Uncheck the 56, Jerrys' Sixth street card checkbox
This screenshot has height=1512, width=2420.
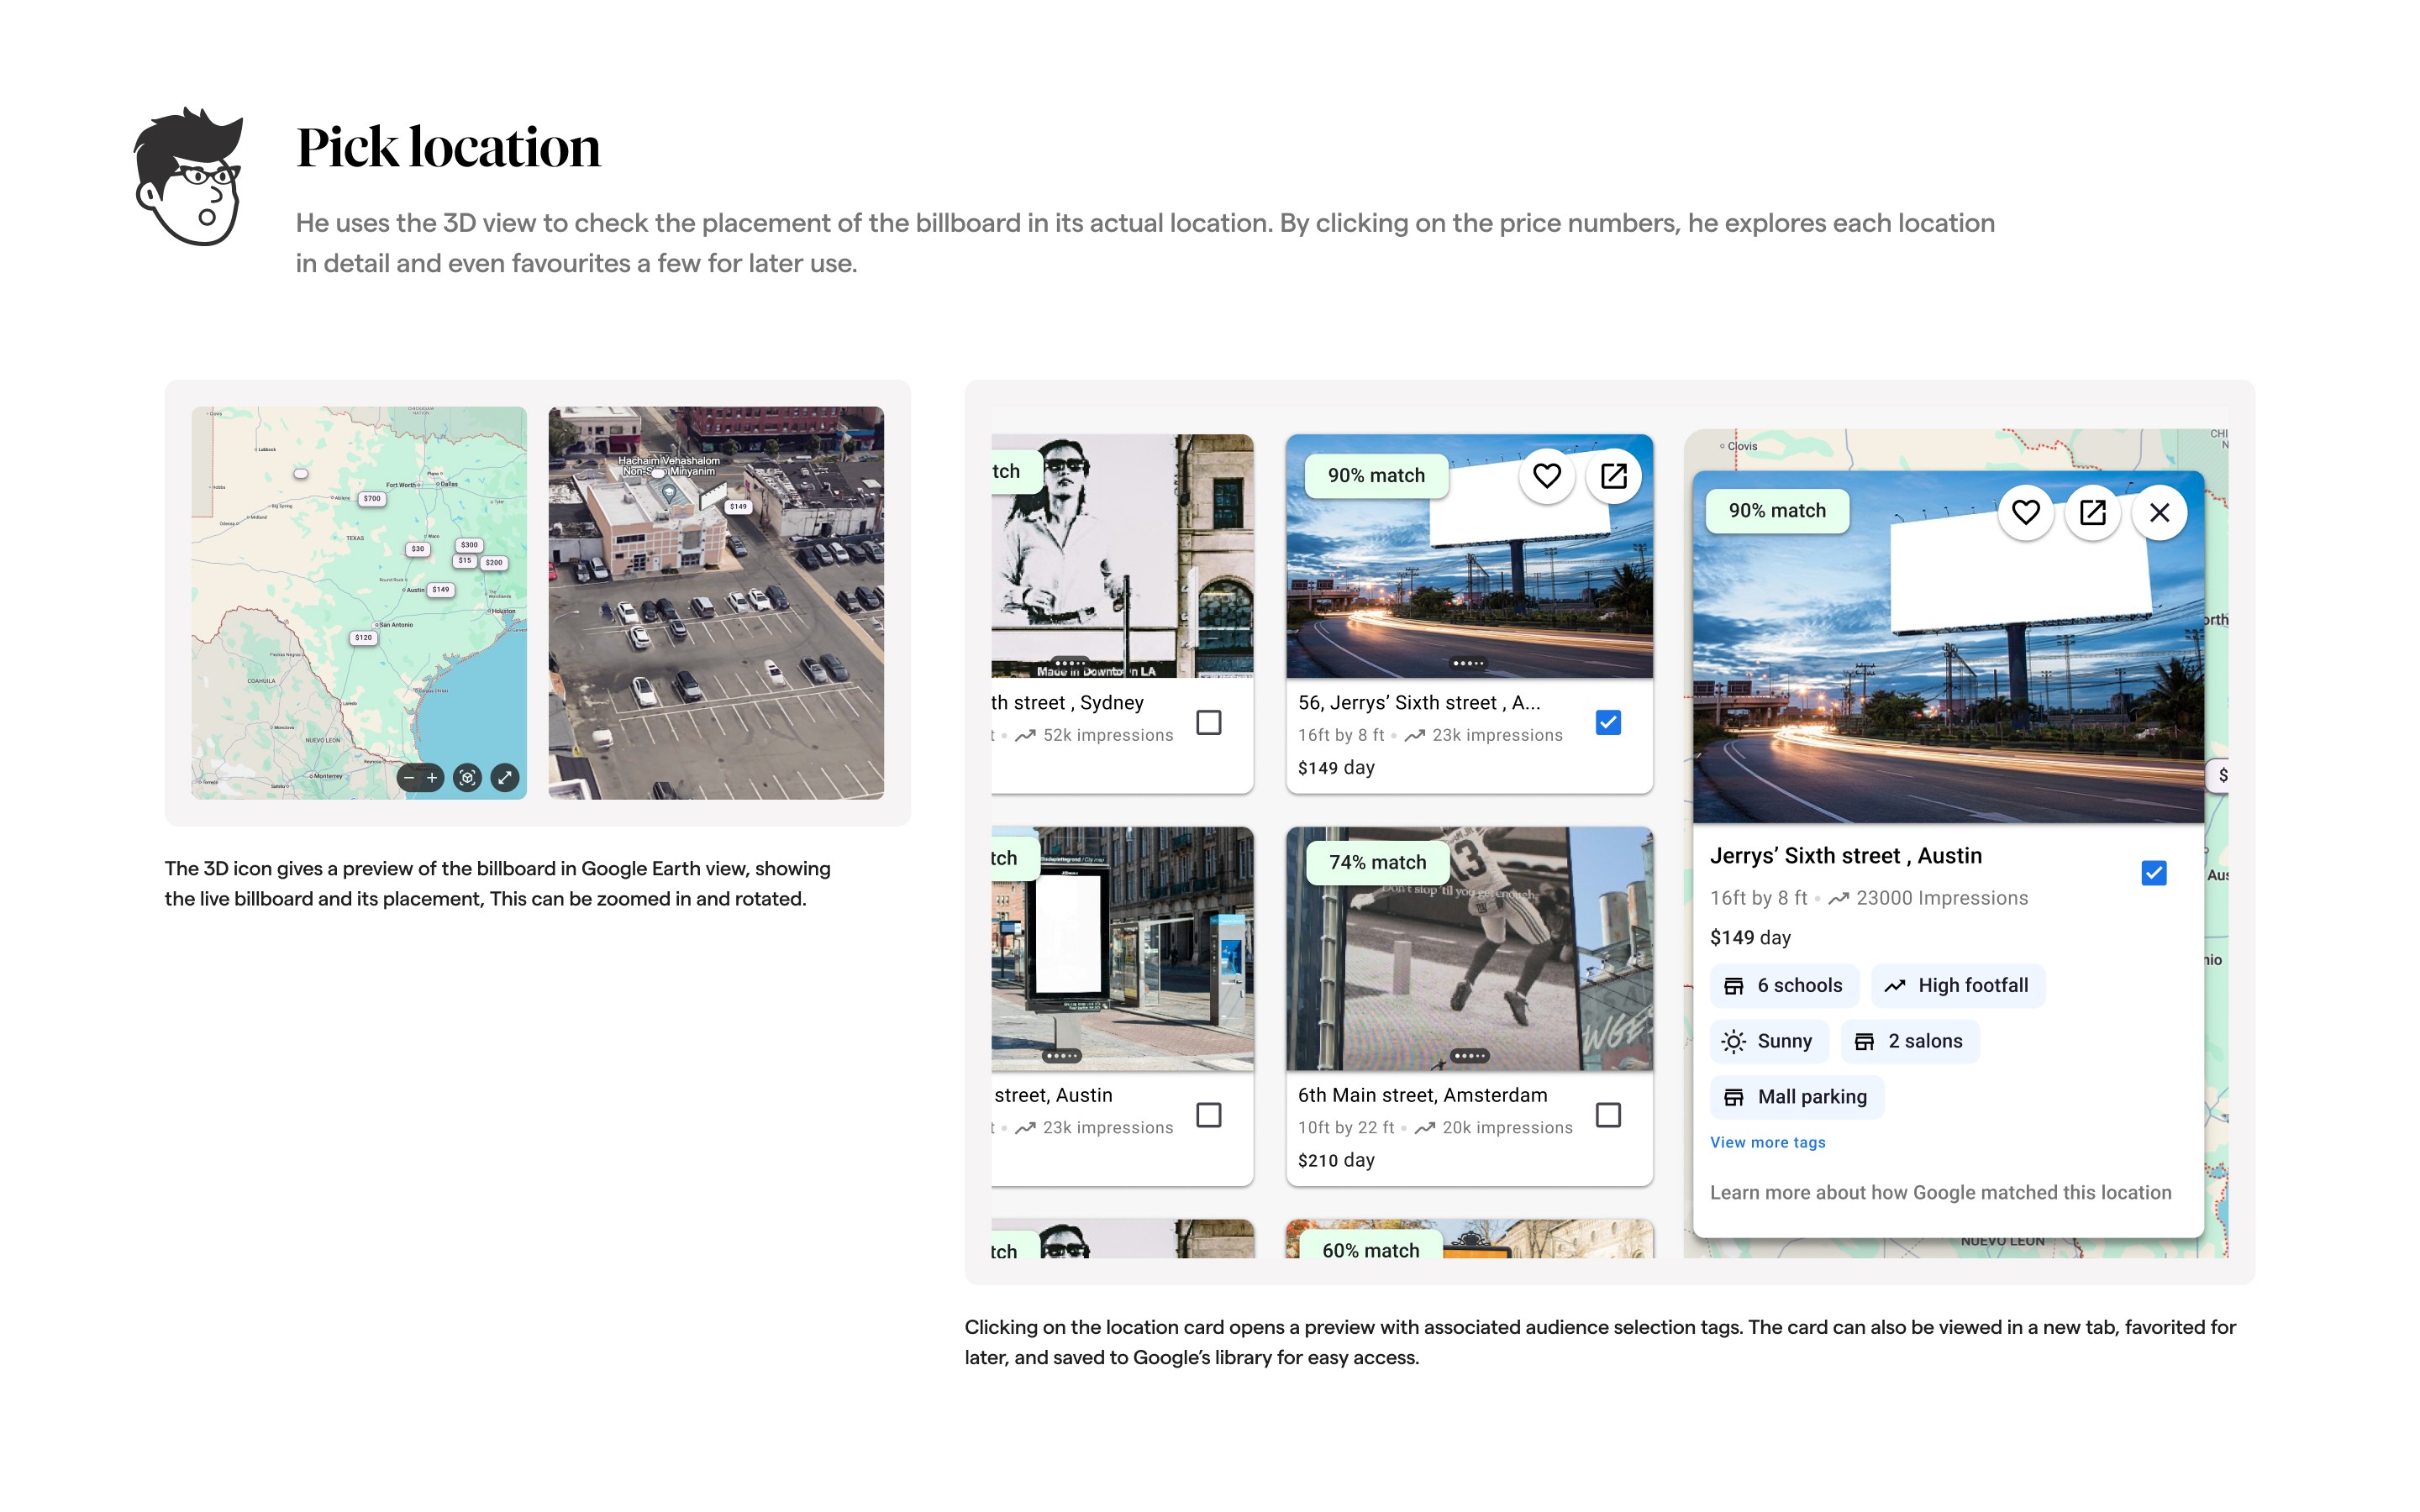tap(1607, 722)
